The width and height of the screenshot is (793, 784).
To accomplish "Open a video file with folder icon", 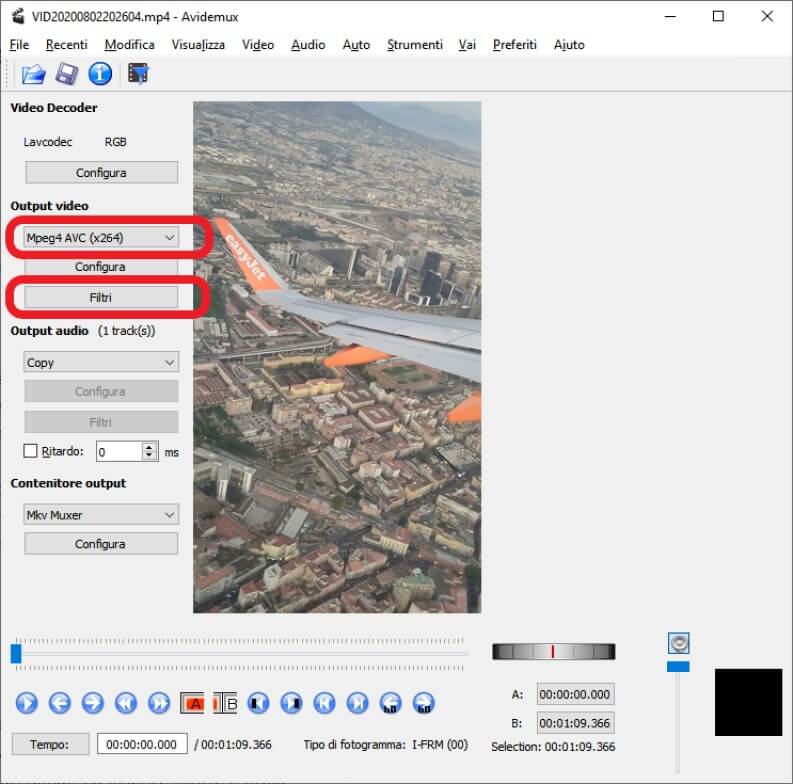I will tap(33, 74).
